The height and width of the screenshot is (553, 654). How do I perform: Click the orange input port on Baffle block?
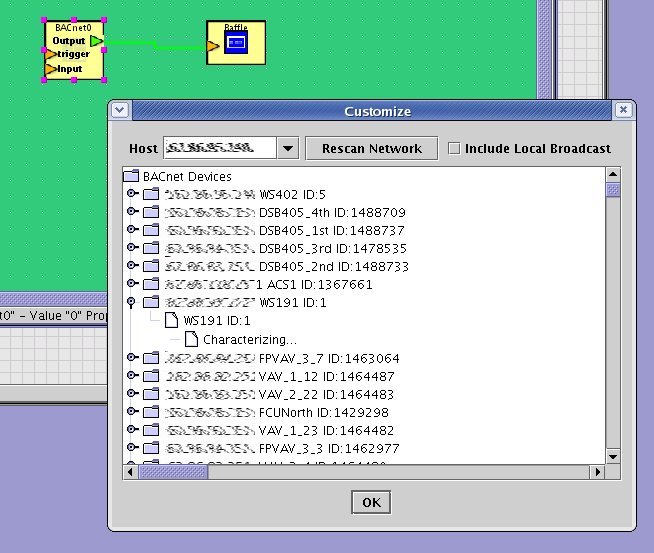(x=213, y=45)
